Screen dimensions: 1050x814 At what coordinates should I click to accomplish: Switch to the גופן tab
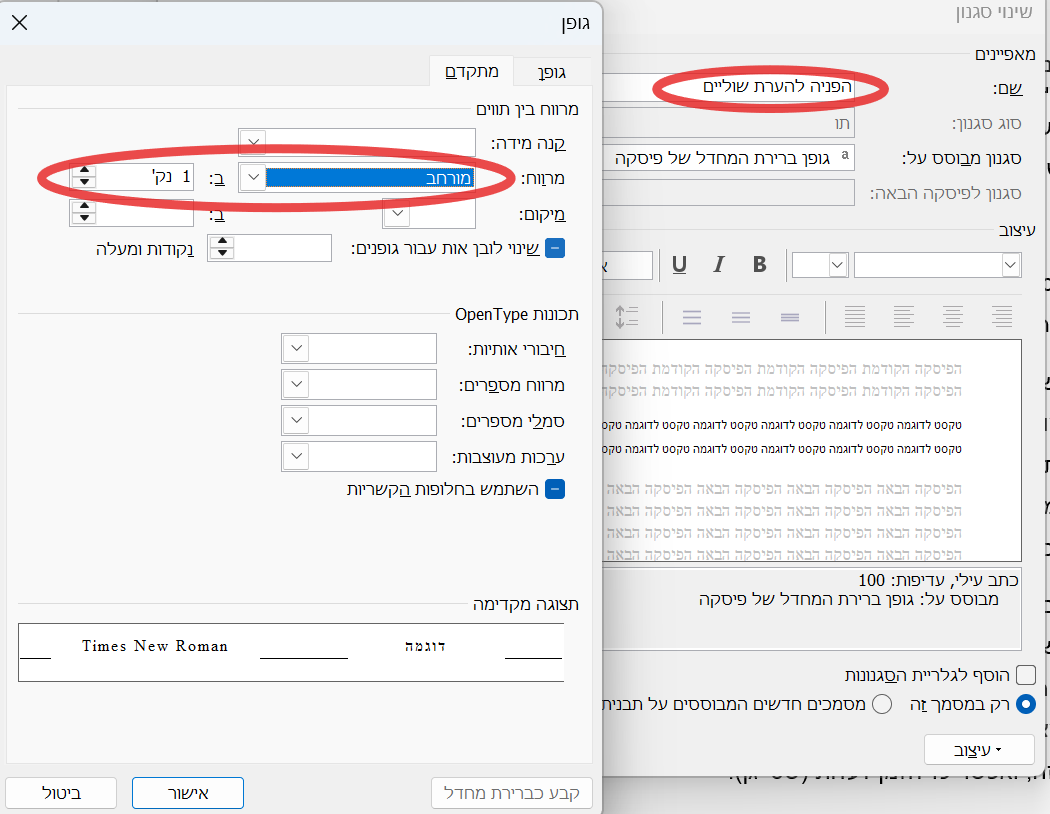(x=553, y=72)
